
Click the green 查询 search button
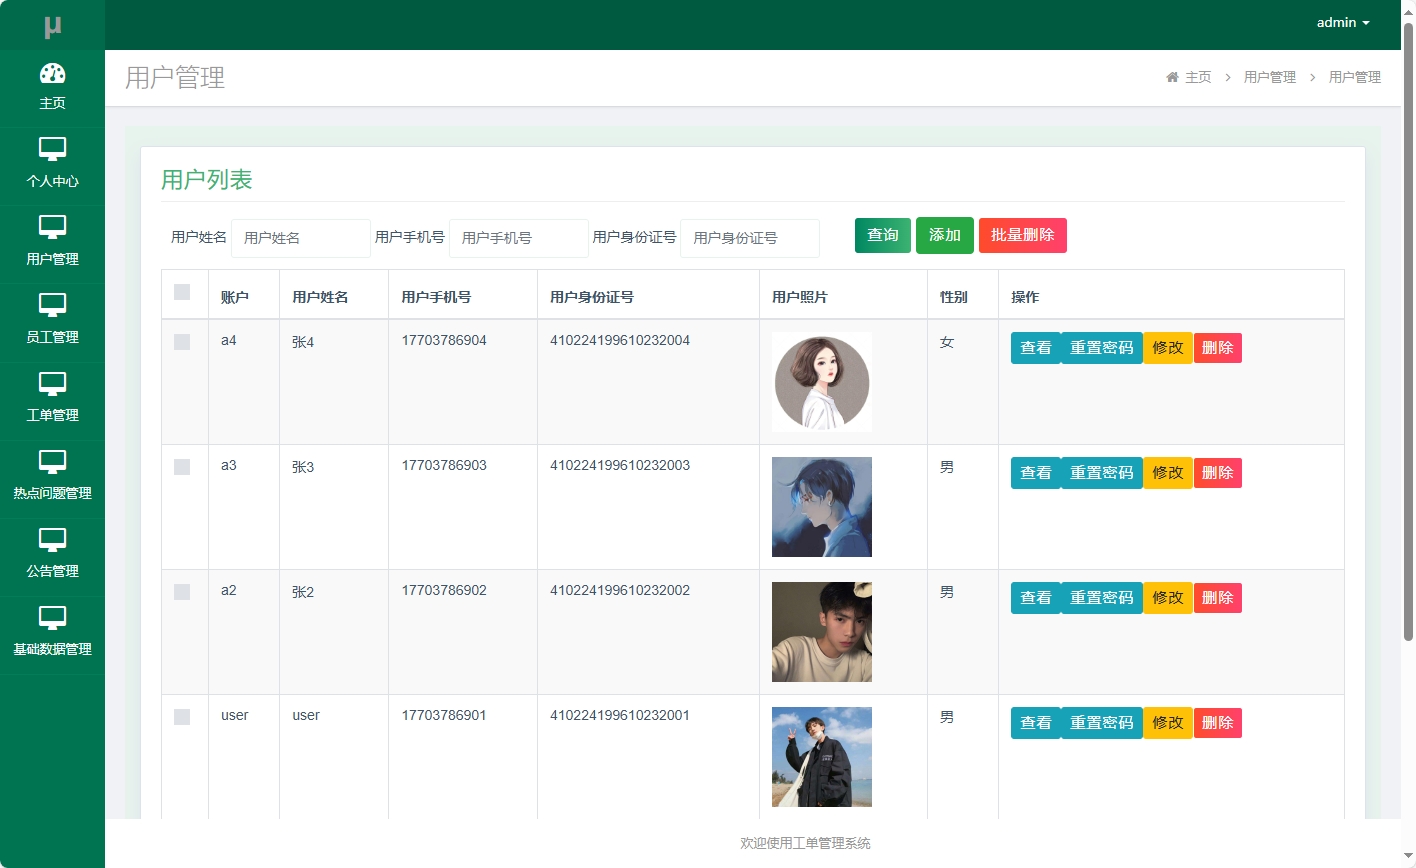pyautogui.click(x=882, y=235)
